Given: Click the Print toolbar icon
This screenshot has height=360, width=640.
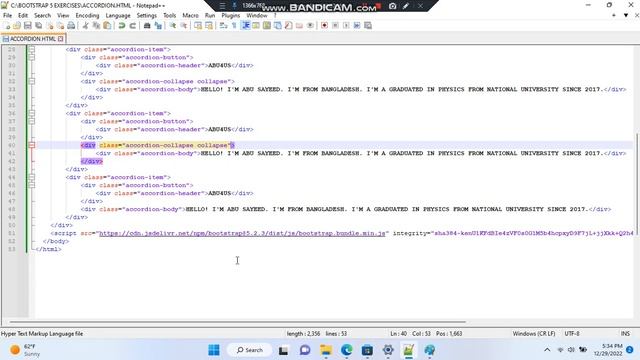Looking at the screenshot, I should click(71, 26).
